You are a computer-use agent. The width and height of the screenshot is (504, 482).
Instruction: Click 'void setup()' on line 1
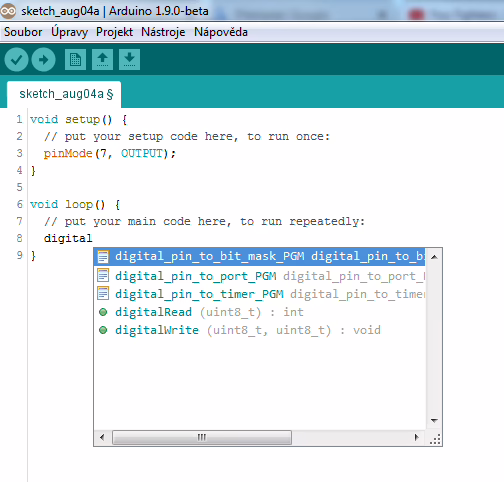pyautogui.click(x=71, y=119)
